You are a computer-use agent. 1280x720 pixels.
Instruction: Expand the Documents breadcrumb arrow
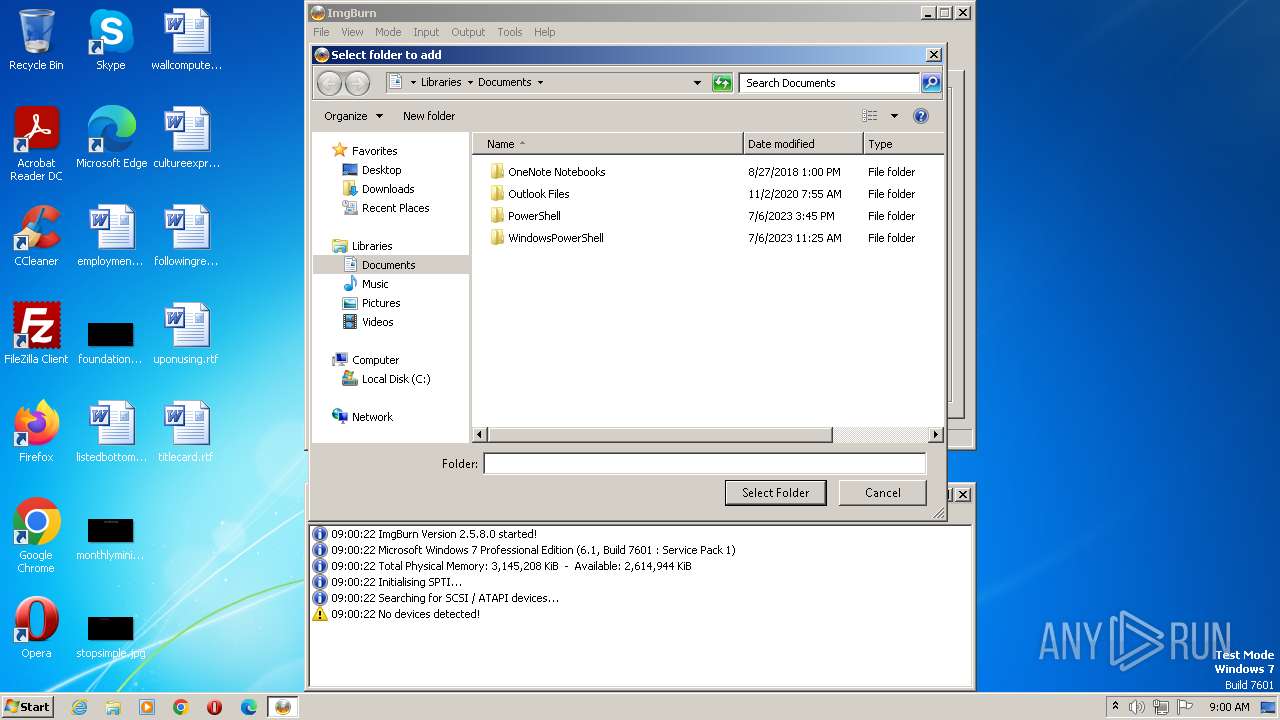click(x=540, y=83)
